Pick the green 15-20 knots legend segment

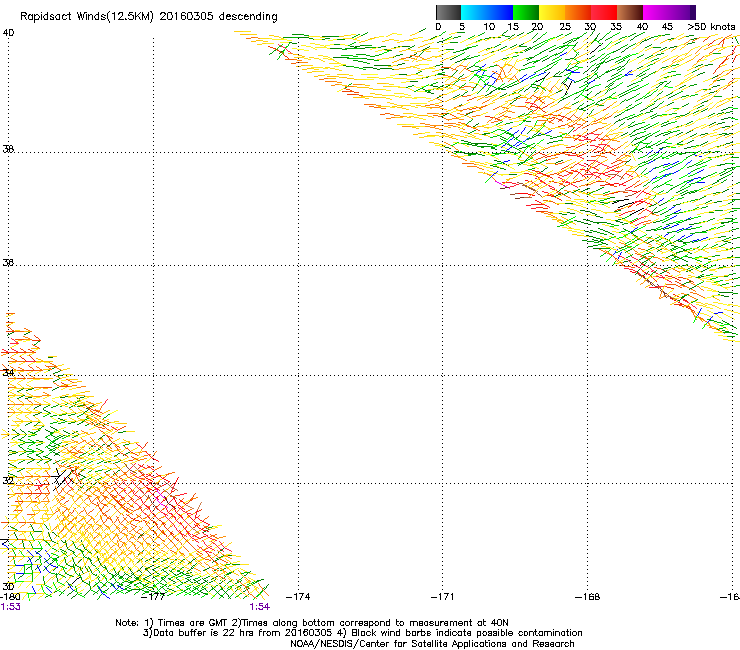[x=526, y=12]
